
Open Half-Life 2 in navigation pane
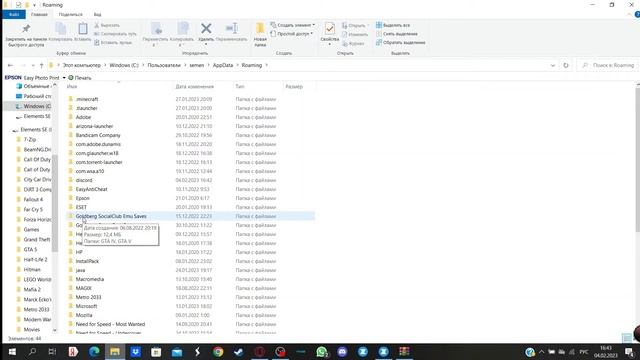(x=35, y=260)
